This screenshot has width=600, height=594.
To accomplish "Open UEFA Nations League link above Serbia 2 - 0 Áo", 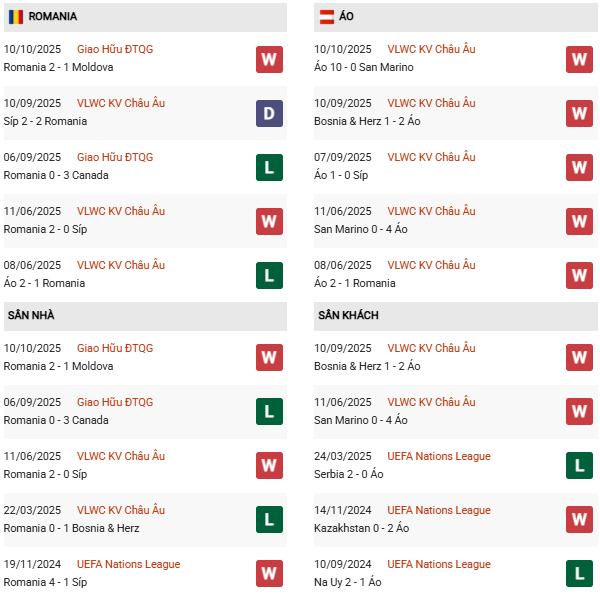I will click(x=438, y=456).
